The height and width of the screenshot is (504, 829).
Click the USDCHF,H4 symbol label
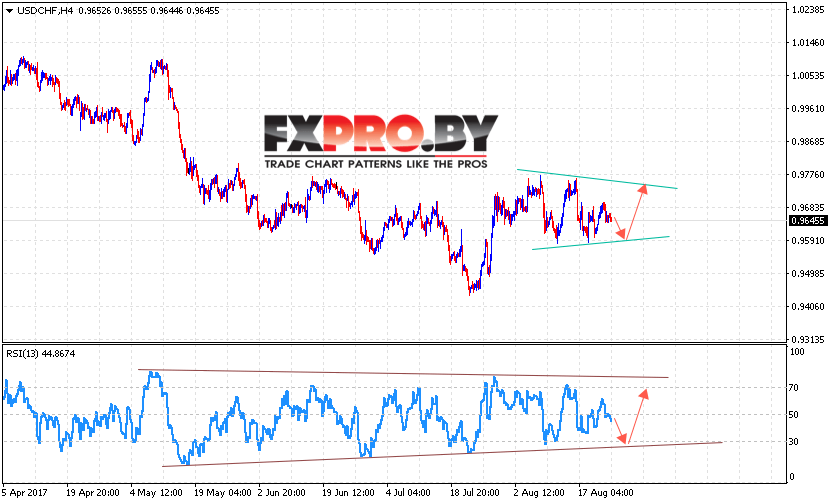pos(45,11)
